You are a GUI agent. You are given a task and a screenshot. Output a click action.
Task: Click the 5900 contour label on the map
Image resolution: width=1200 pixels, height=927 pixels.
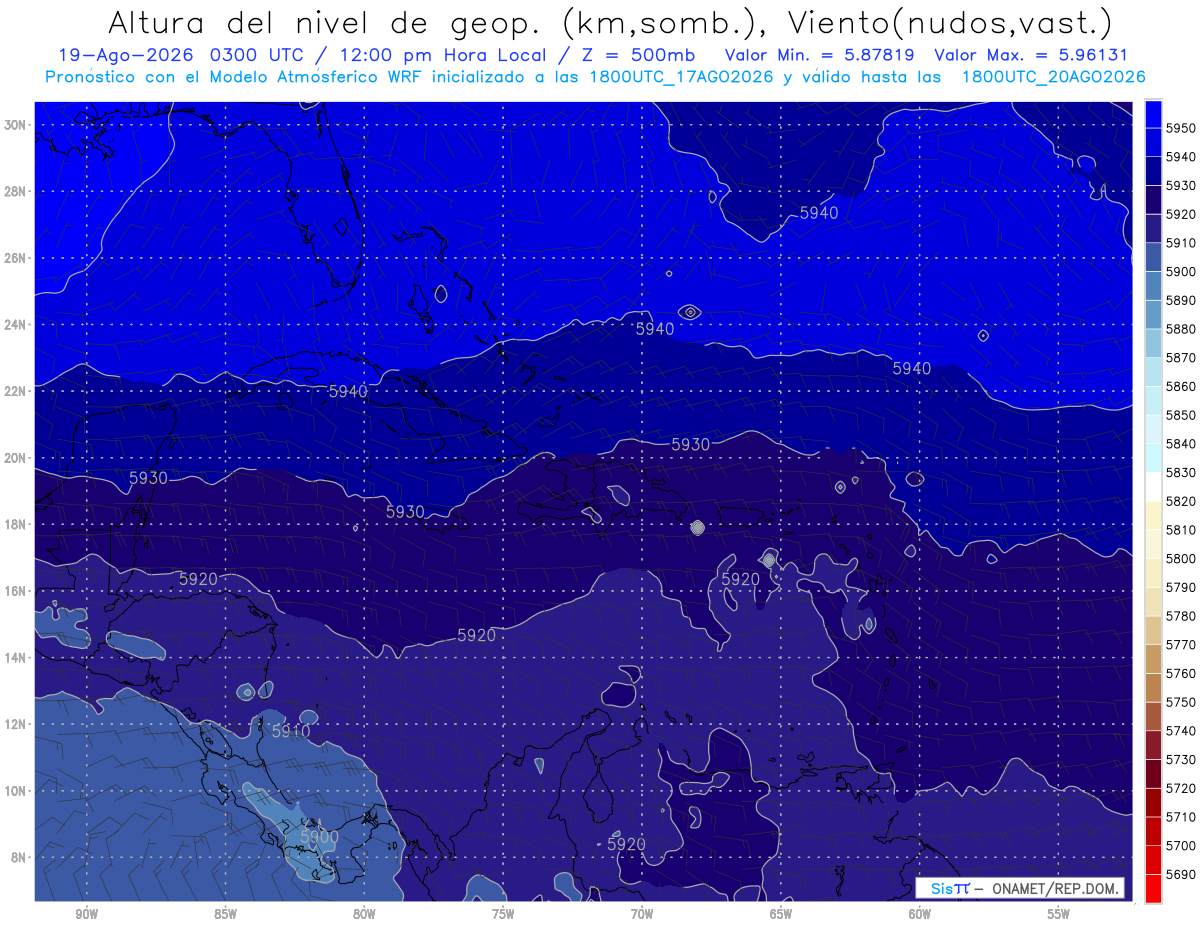click(319, 836)
